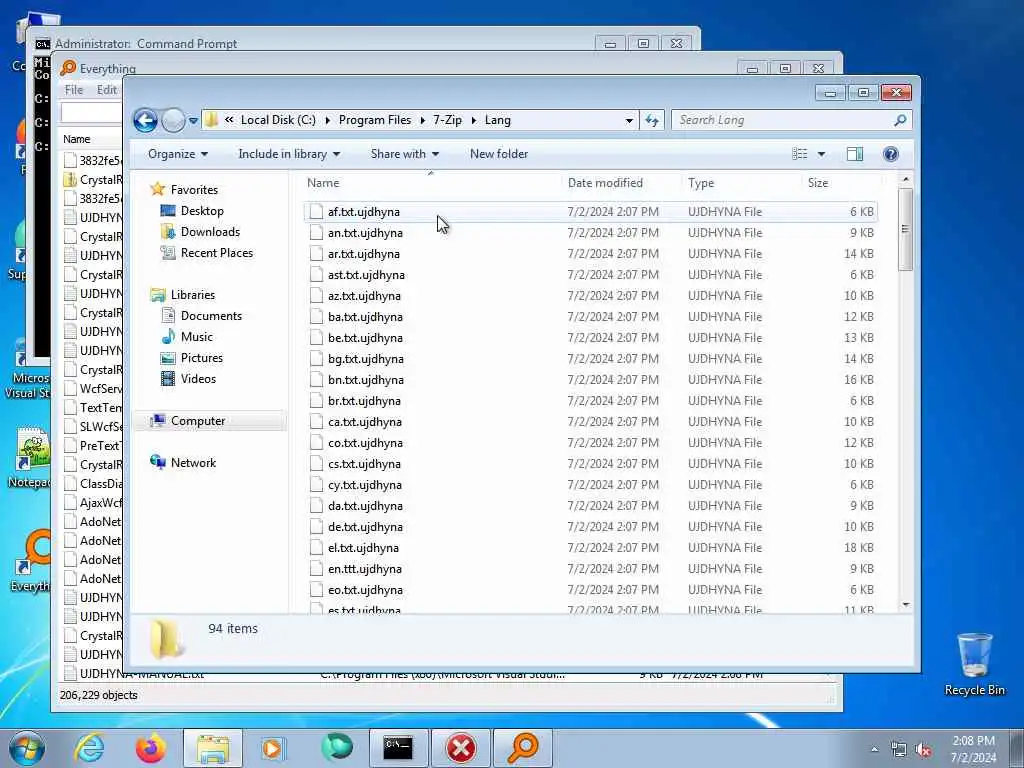The image size is (1024, 768).
Task: Launch Internet Explorer from the taskbar
Action: [89, 748]
